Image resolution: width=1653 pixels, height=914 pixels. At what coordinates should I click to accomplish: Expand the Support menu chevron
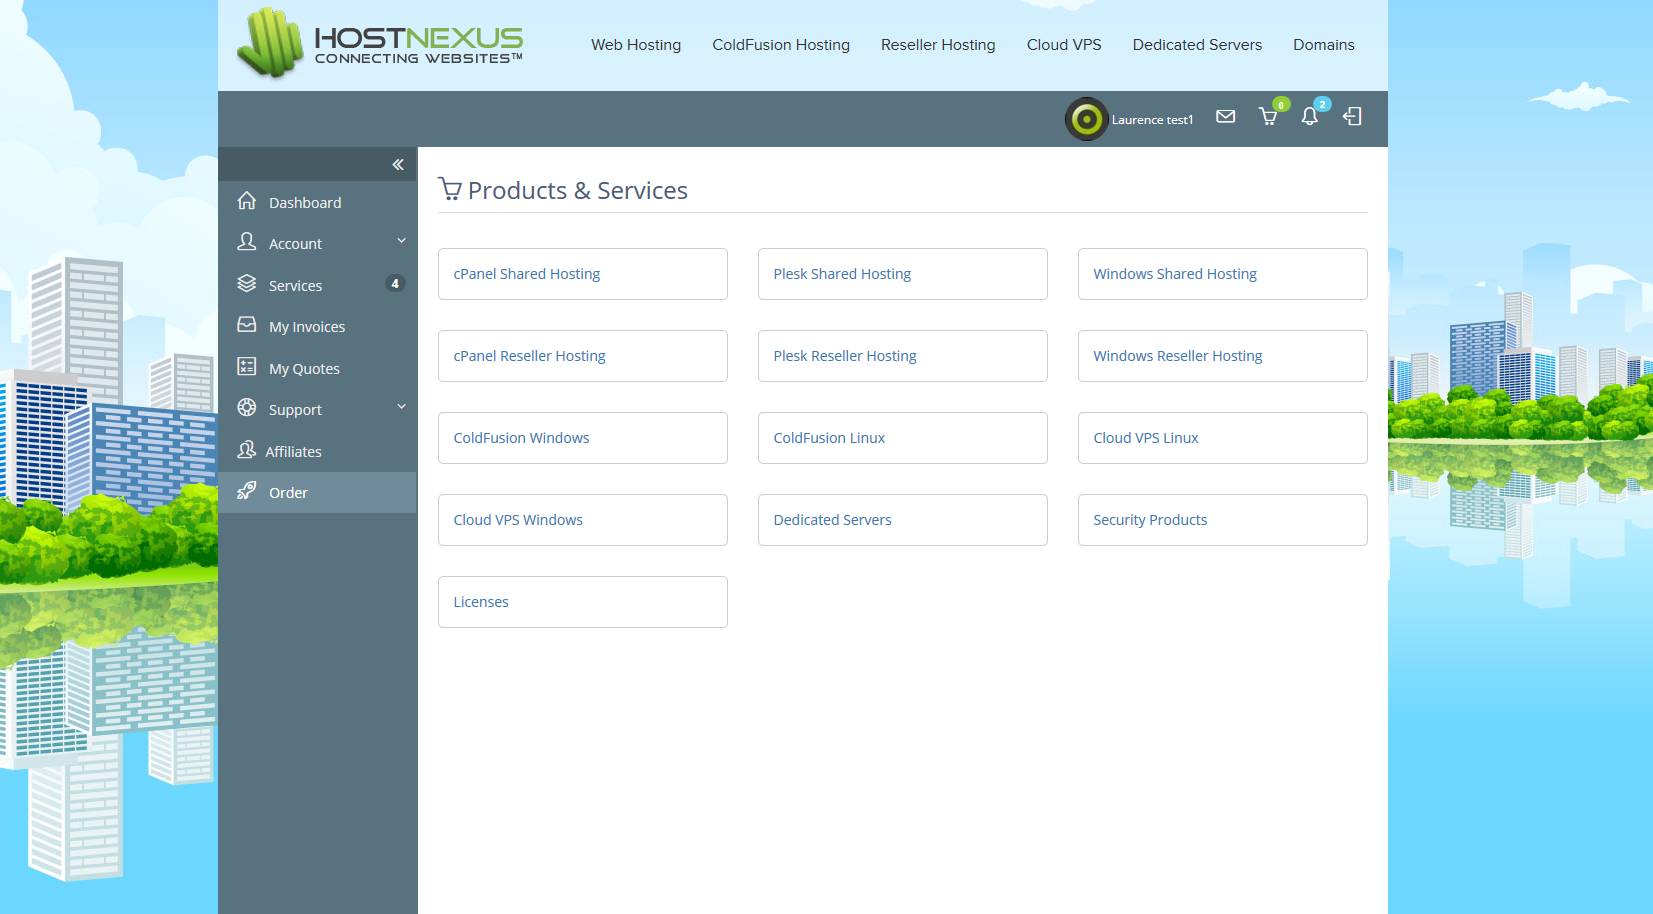pyautogui.click(x=401, y=407)
